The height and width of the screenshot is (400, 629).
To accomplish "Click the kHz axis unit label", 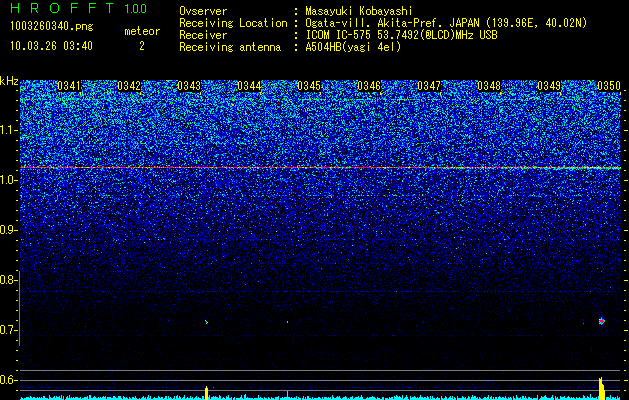I will pyautogui.click(x=9, y=81).
